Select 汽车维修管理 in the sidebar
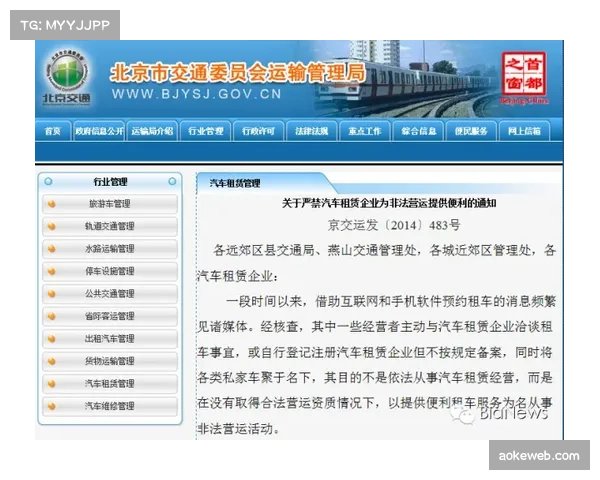The width and height of the screenshot is (600, 480). click(x=110, y=407)
